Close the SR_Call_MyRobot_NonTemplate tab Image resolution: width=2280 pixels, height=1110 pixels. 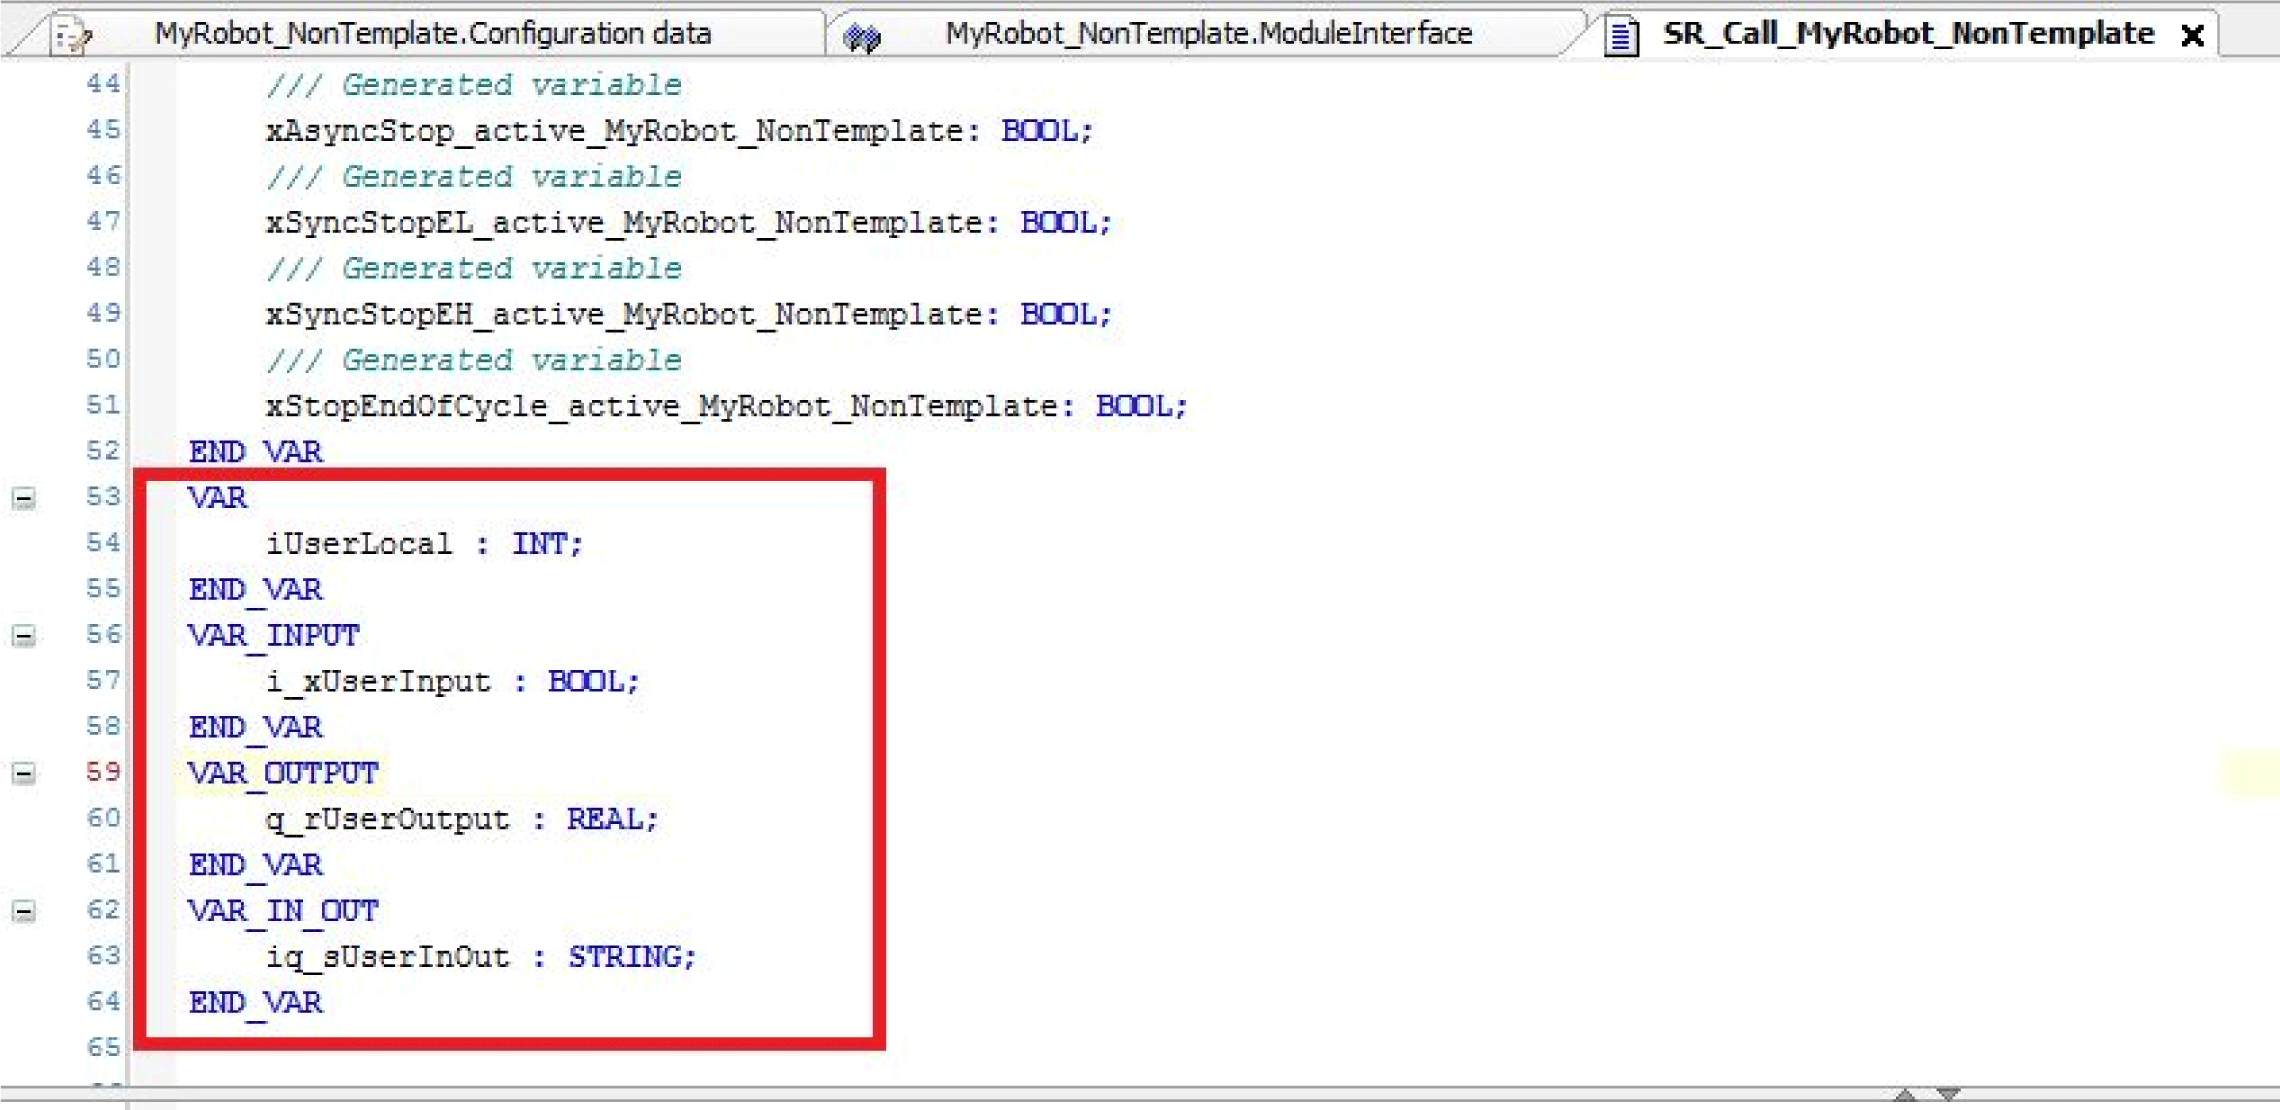tap(2192, 36)
